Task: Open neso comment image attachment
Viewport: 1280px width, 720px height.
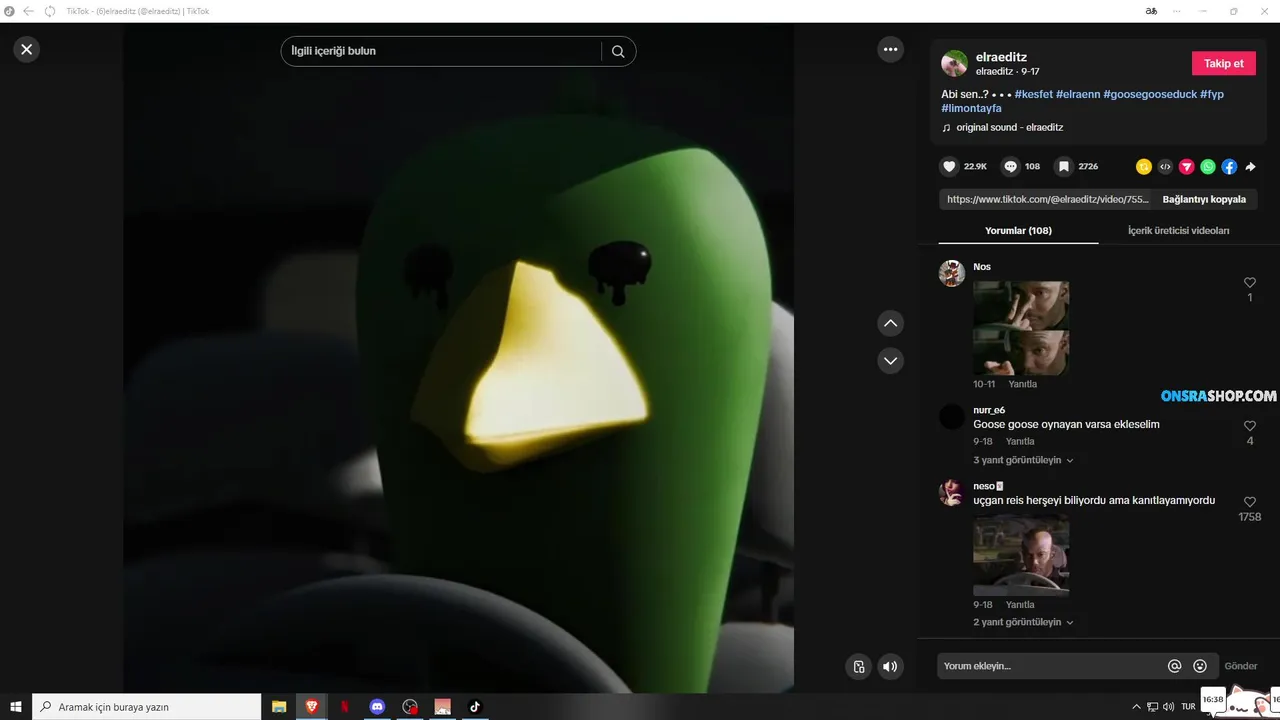Action: click(1021, 554)
